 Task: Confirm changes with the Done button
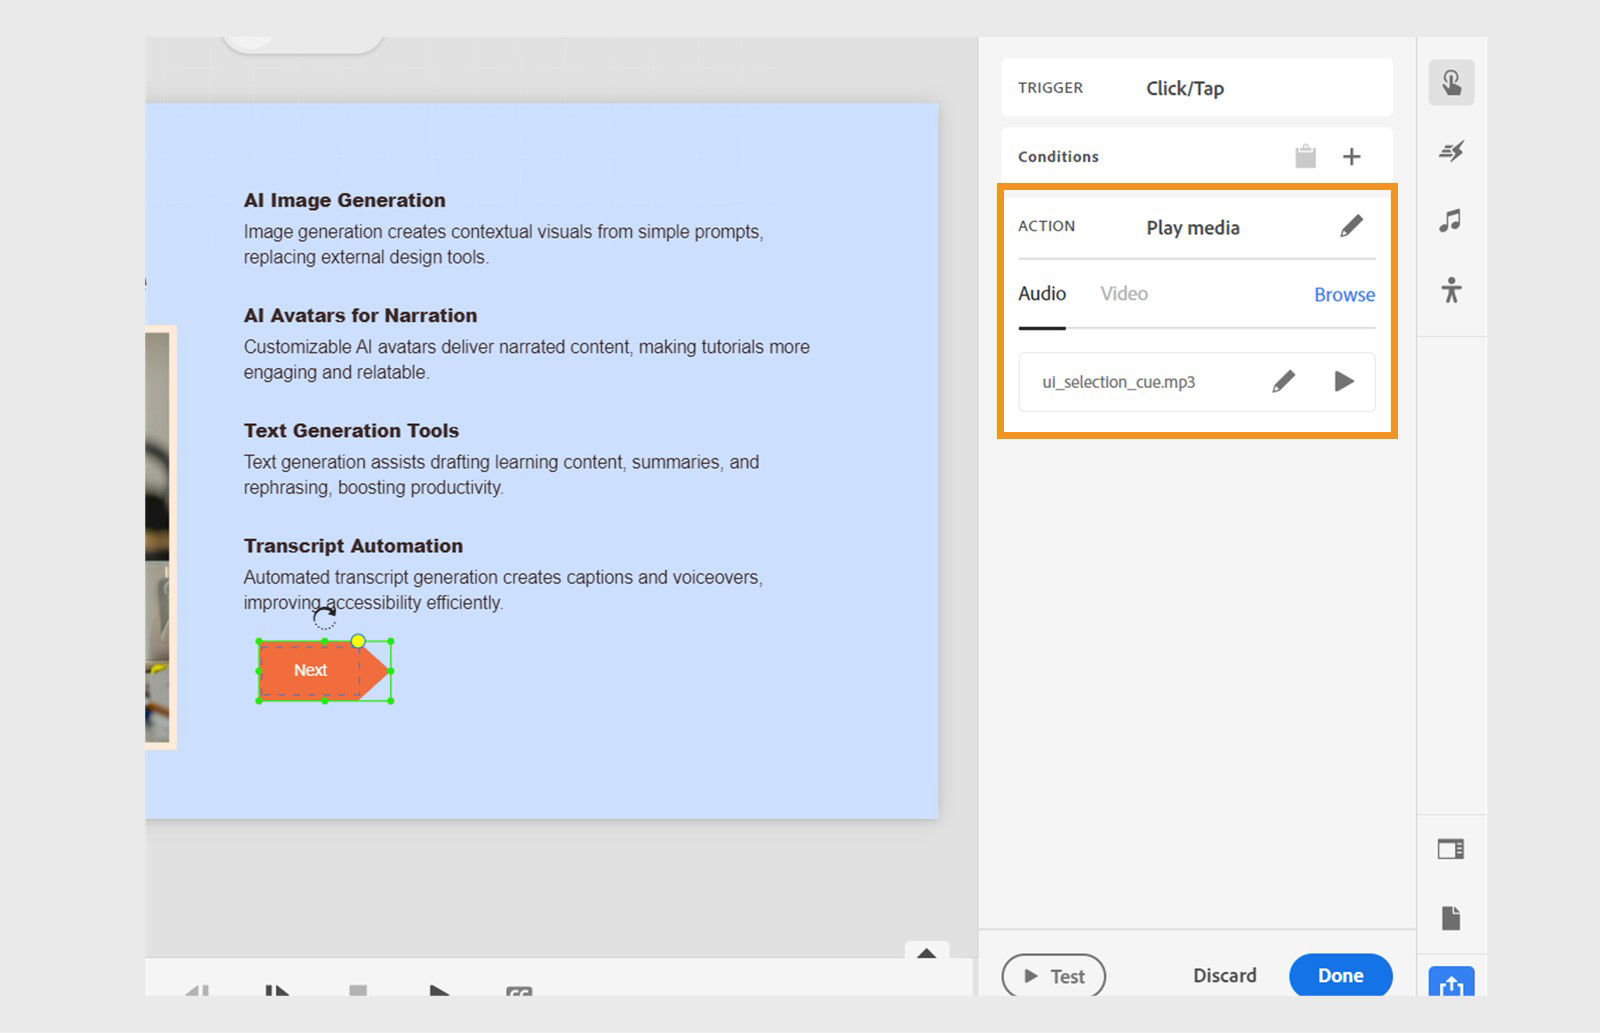pyautogui.click(x=1340, y=975)
